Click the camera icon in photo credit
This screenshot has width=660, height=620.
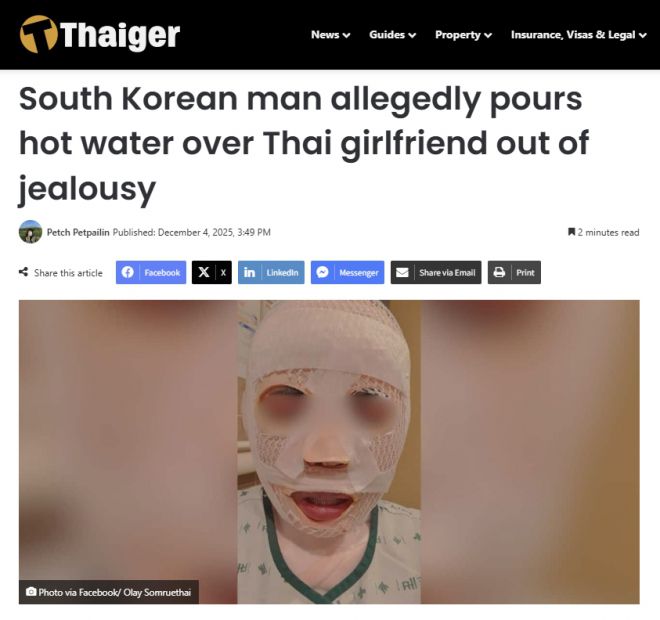click(x=31, y=592)
